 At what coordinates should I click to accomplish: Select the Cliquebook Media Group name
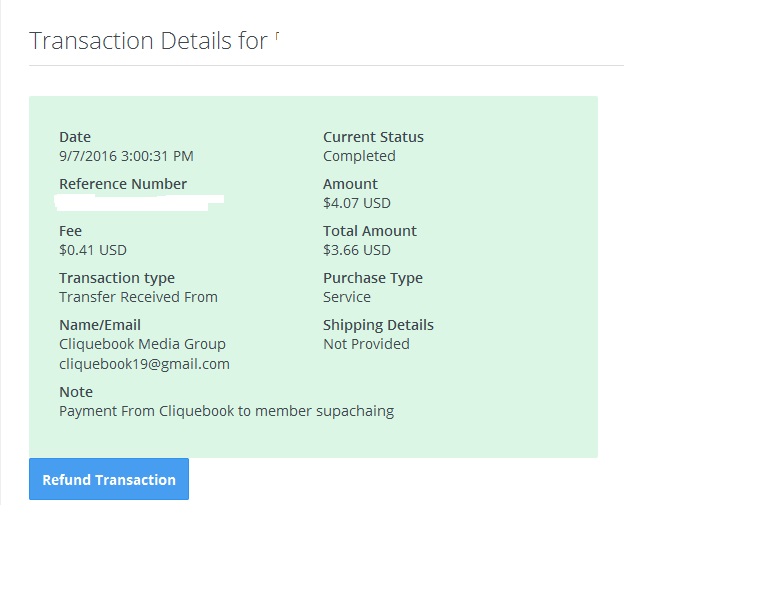coord(142,344)
